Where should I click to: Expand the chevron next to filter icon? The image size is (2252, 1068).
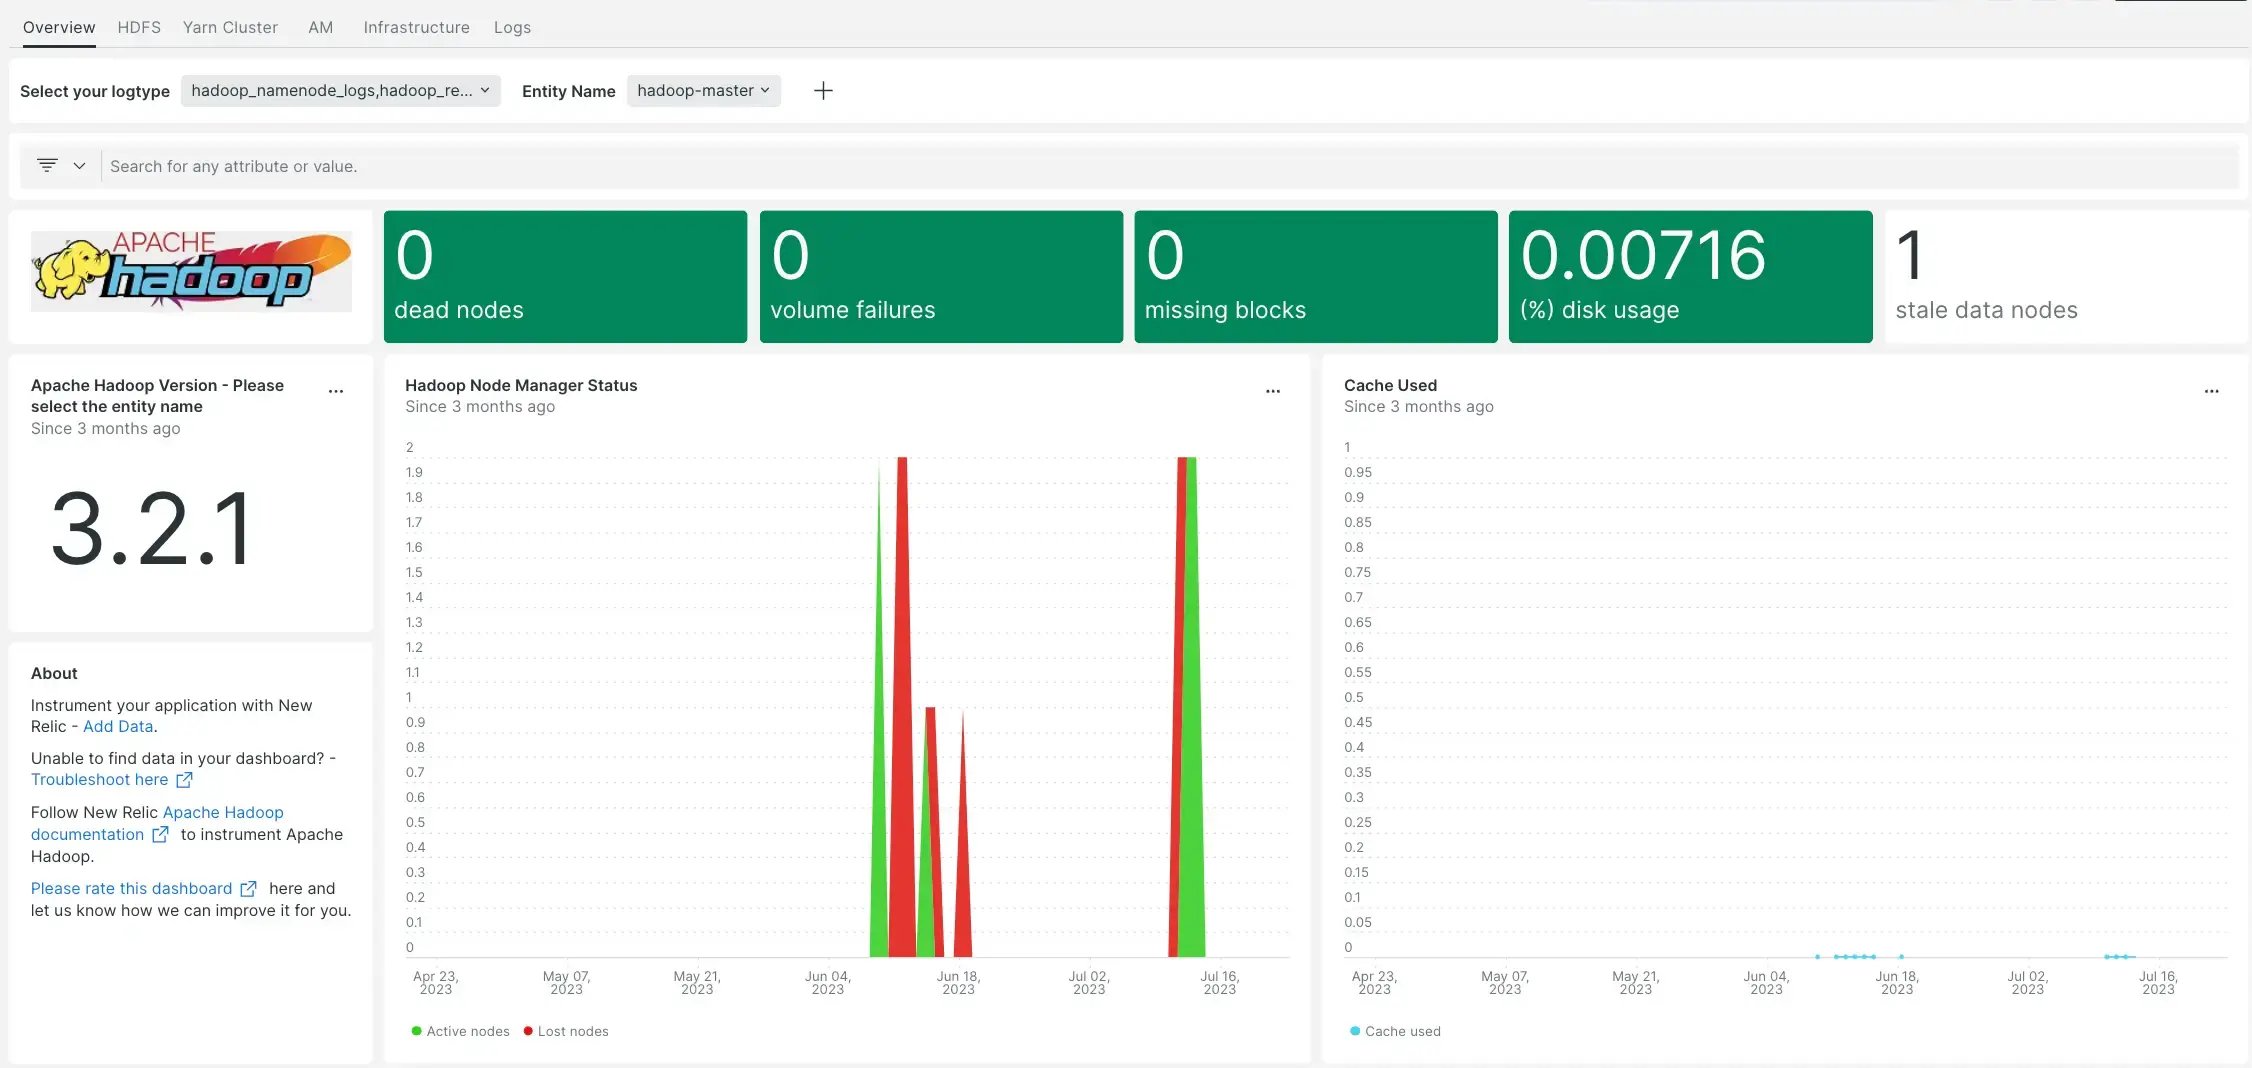[x=79, y=165]
